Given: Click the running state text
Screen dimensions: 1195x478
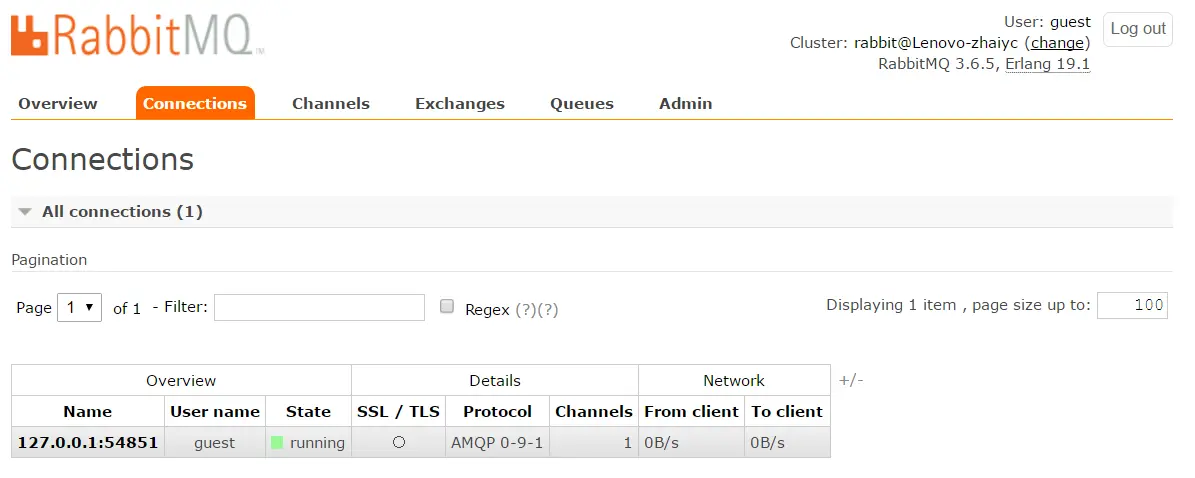Looking at the screenshot, I should pyautogui.click(x=317, y=442).
